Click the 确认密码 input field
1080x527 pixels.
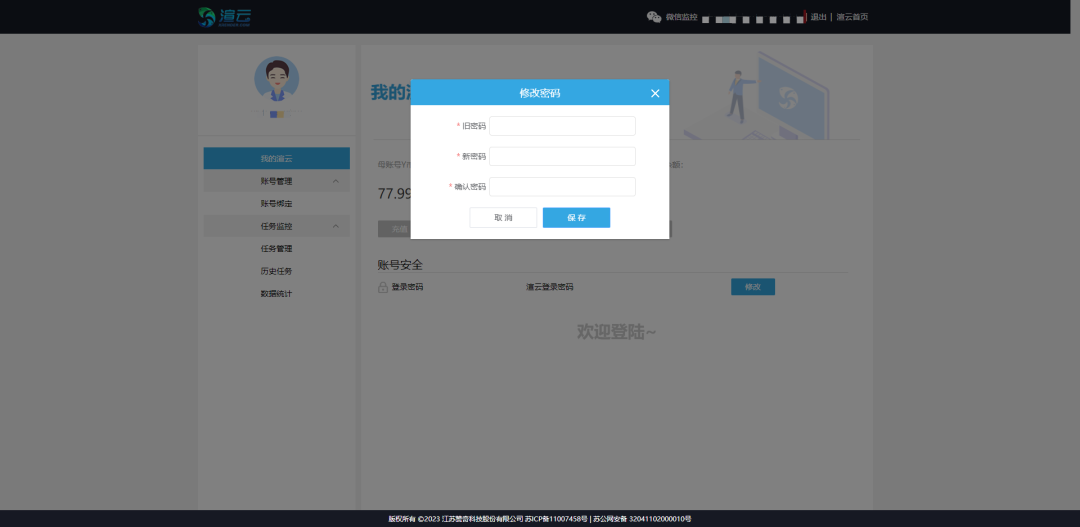[x=562, y=187]
